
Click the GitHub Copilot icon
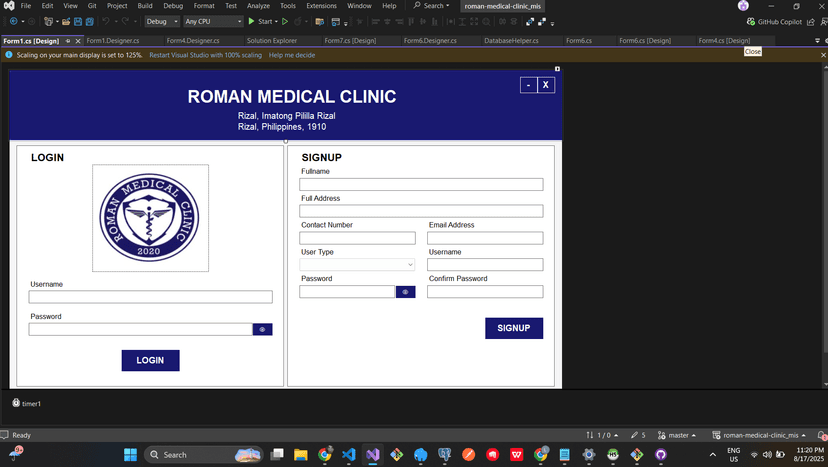click(x=750, y=22)
